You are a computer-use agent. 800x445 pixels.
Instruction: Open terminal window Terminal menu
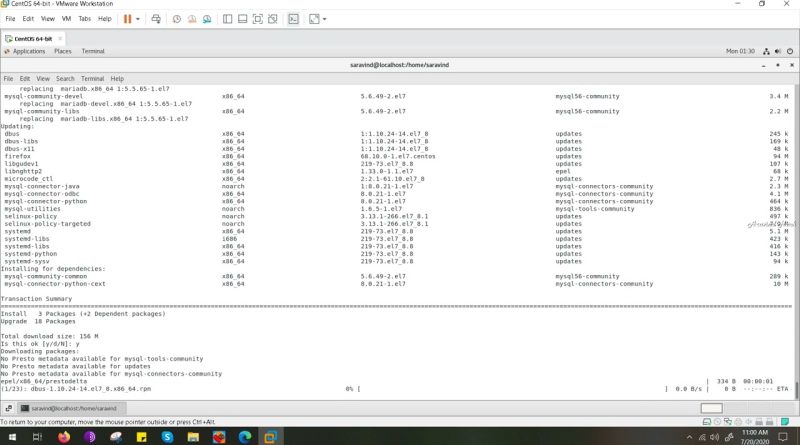(92, 79)
